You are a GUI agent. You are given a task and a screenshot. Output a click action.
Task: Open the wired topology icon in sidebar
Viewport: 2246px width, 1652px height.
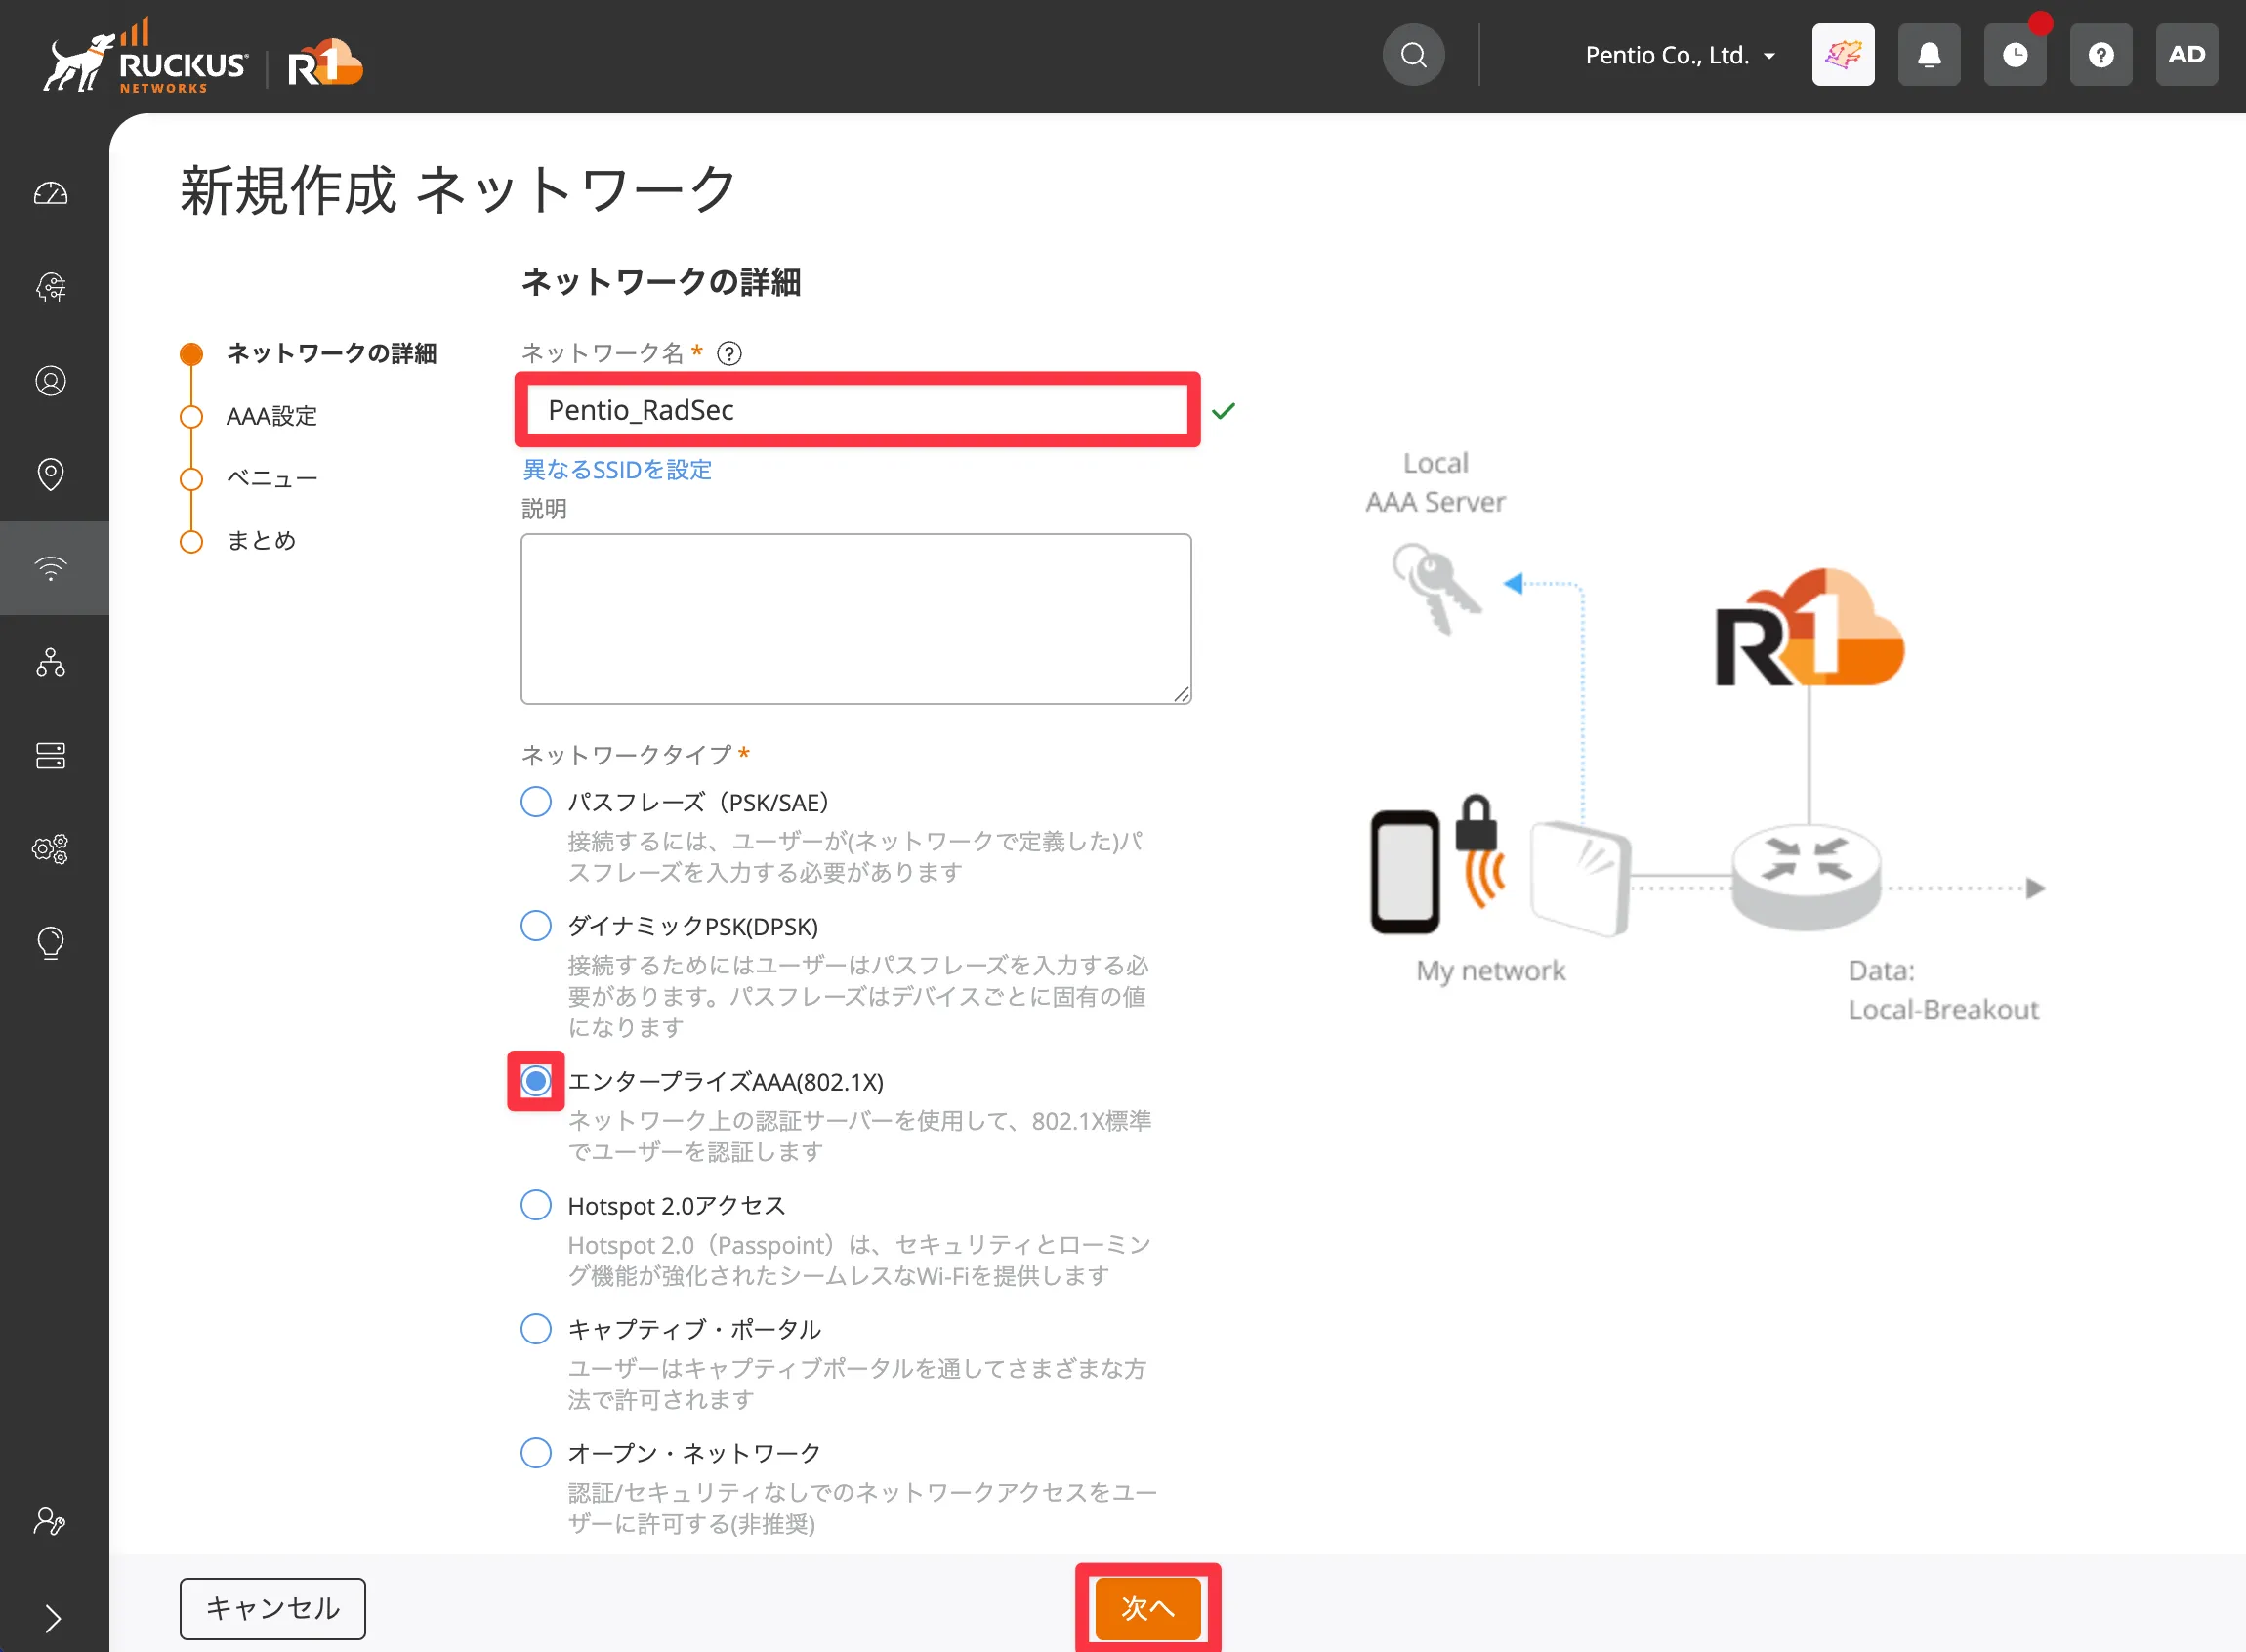tap(51, 662)
